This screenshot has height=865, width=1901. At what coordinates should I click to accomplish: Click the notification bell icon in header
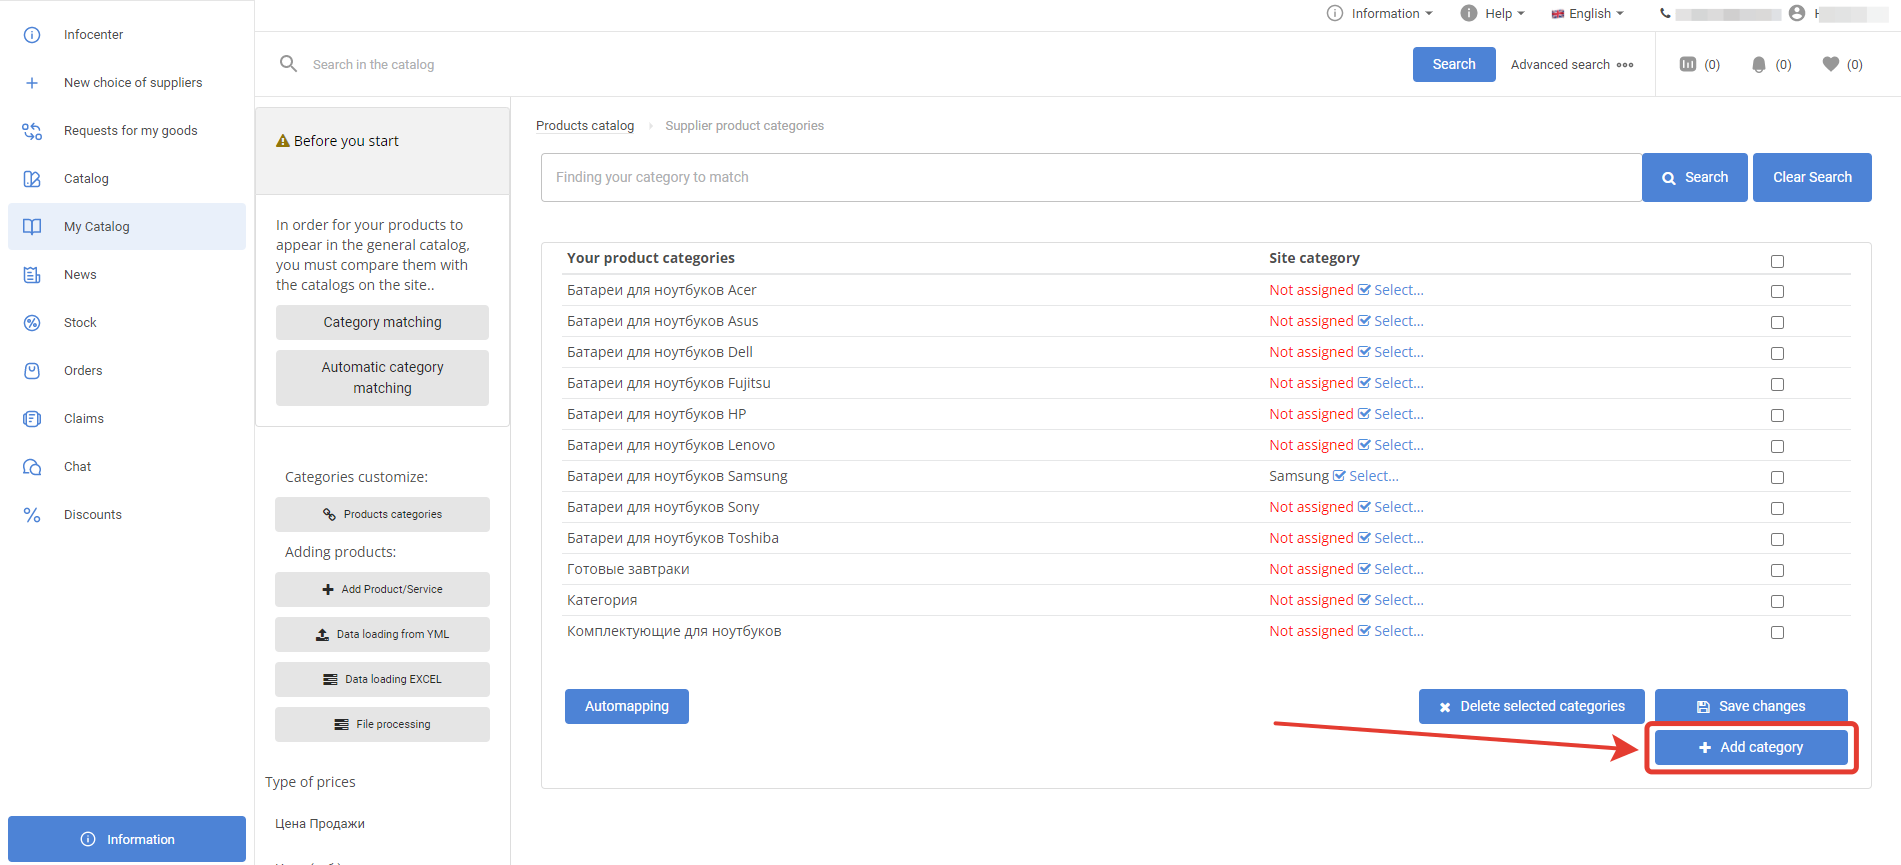point(1758,65)
